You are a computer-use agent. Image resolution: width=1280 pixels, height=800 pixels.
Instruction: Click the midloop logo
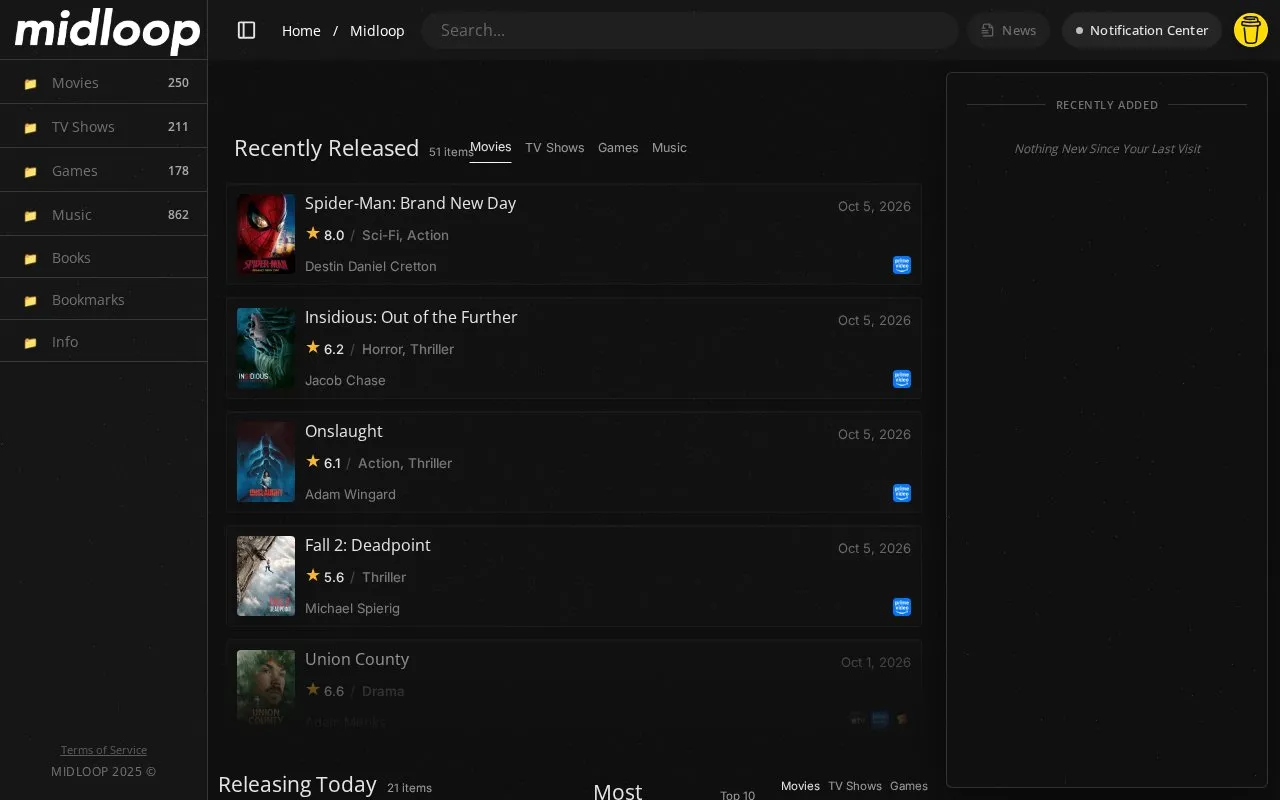click(107, 30)
